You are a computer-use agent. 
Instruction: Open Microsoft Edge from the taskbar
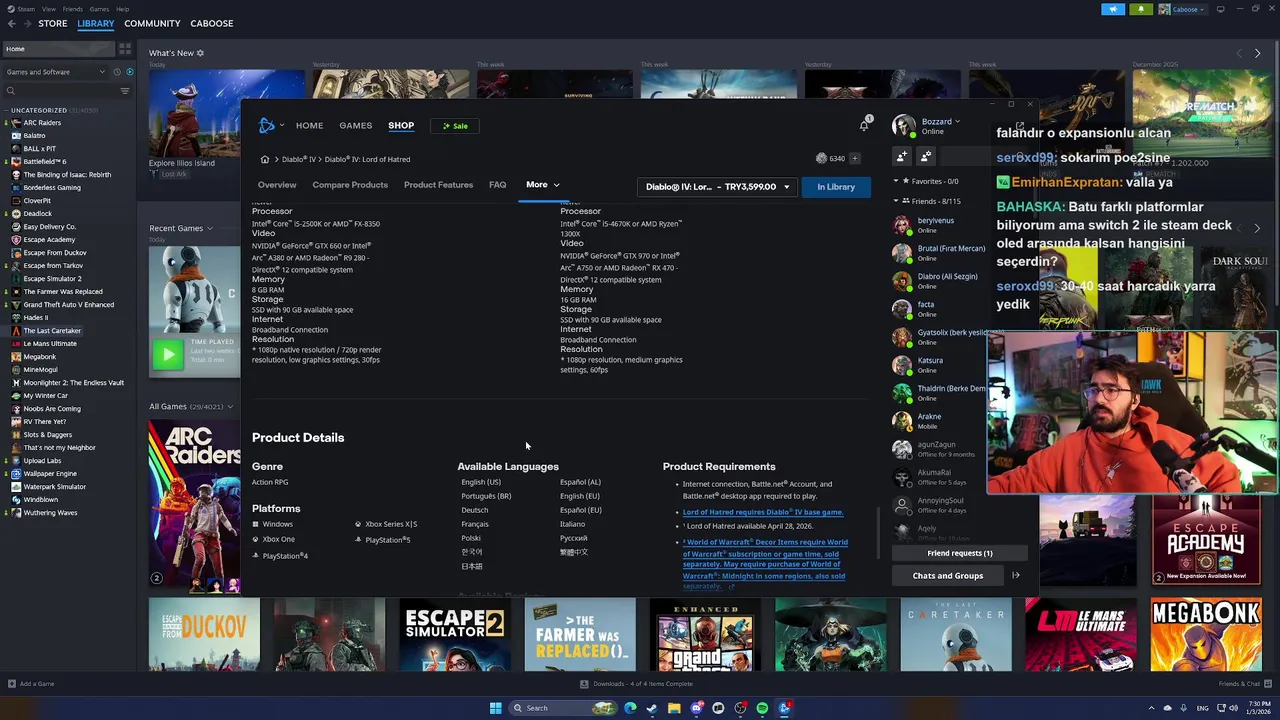pos(630,708)
